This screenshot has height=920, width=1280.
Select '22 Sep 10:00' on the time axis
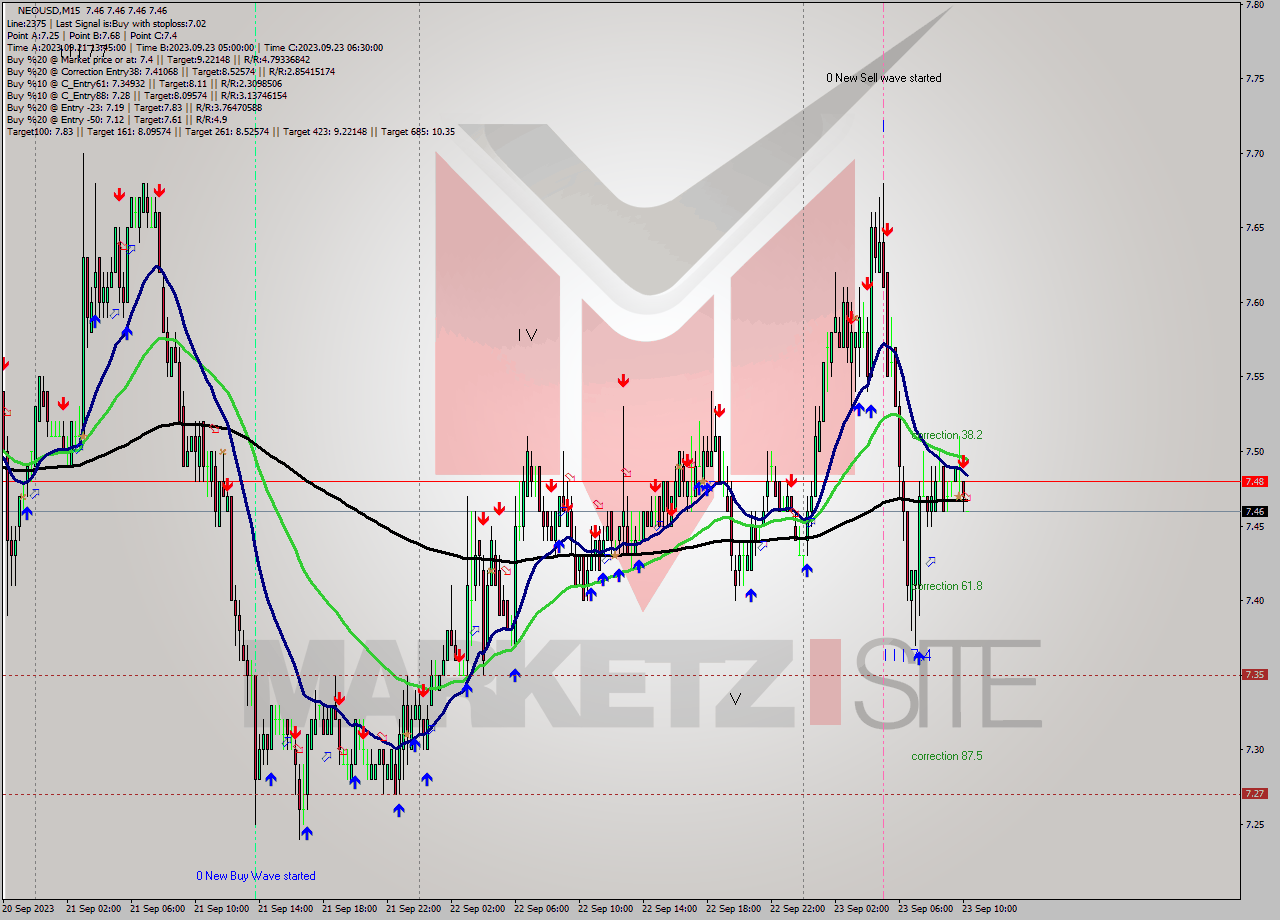click(x=605, y=909)
